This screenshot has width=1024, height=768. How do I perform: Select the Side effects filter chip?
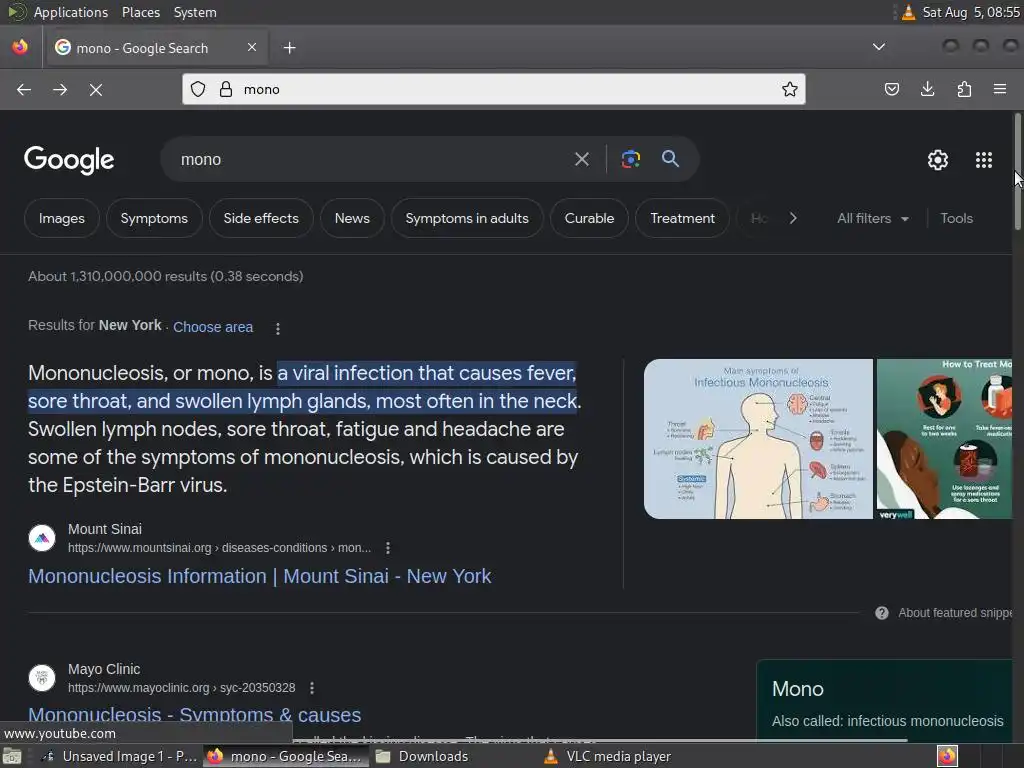pyautogui.click(x=261, y=218)
